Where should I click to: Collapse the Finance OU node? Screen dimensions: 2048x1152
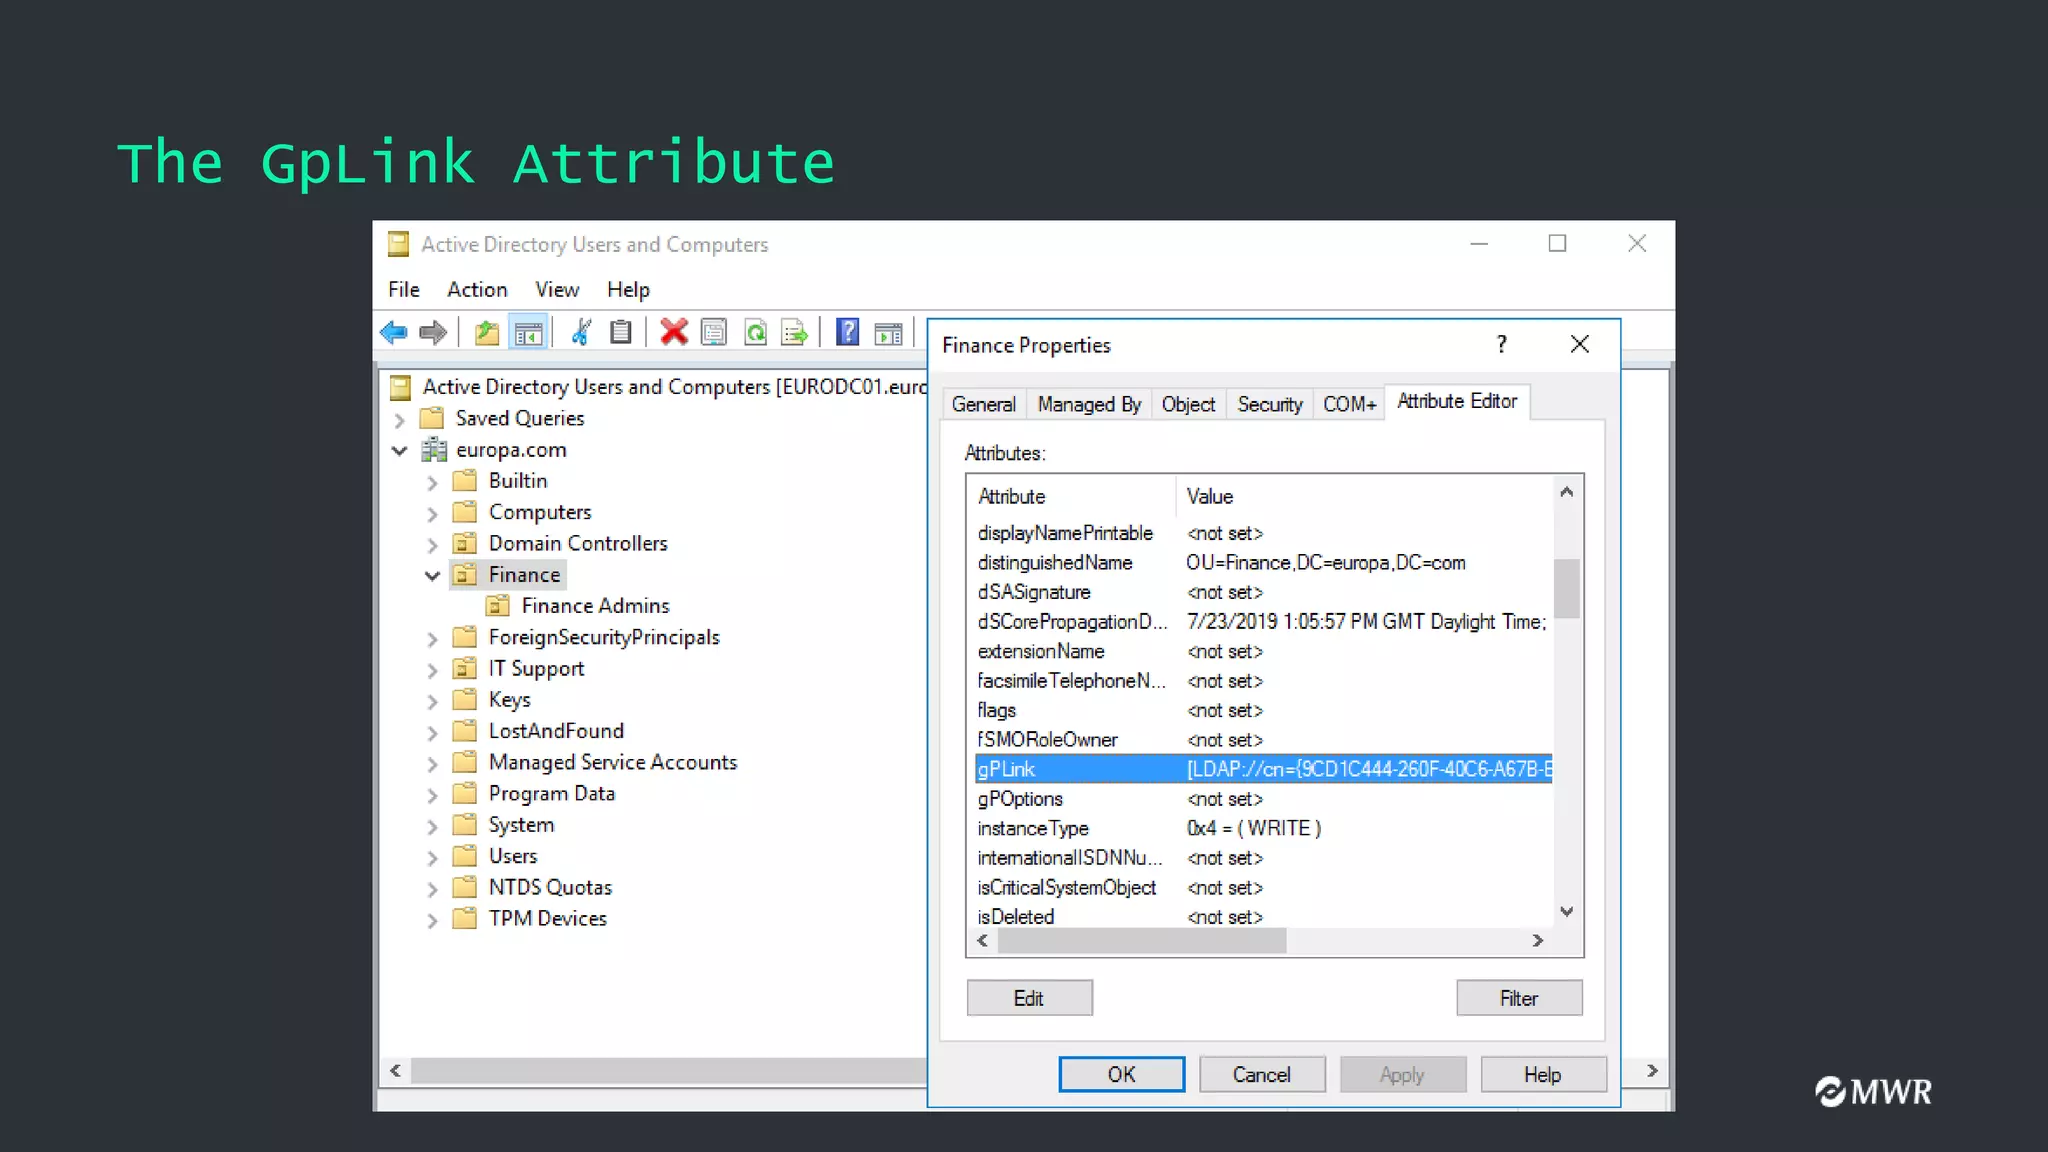432,576
